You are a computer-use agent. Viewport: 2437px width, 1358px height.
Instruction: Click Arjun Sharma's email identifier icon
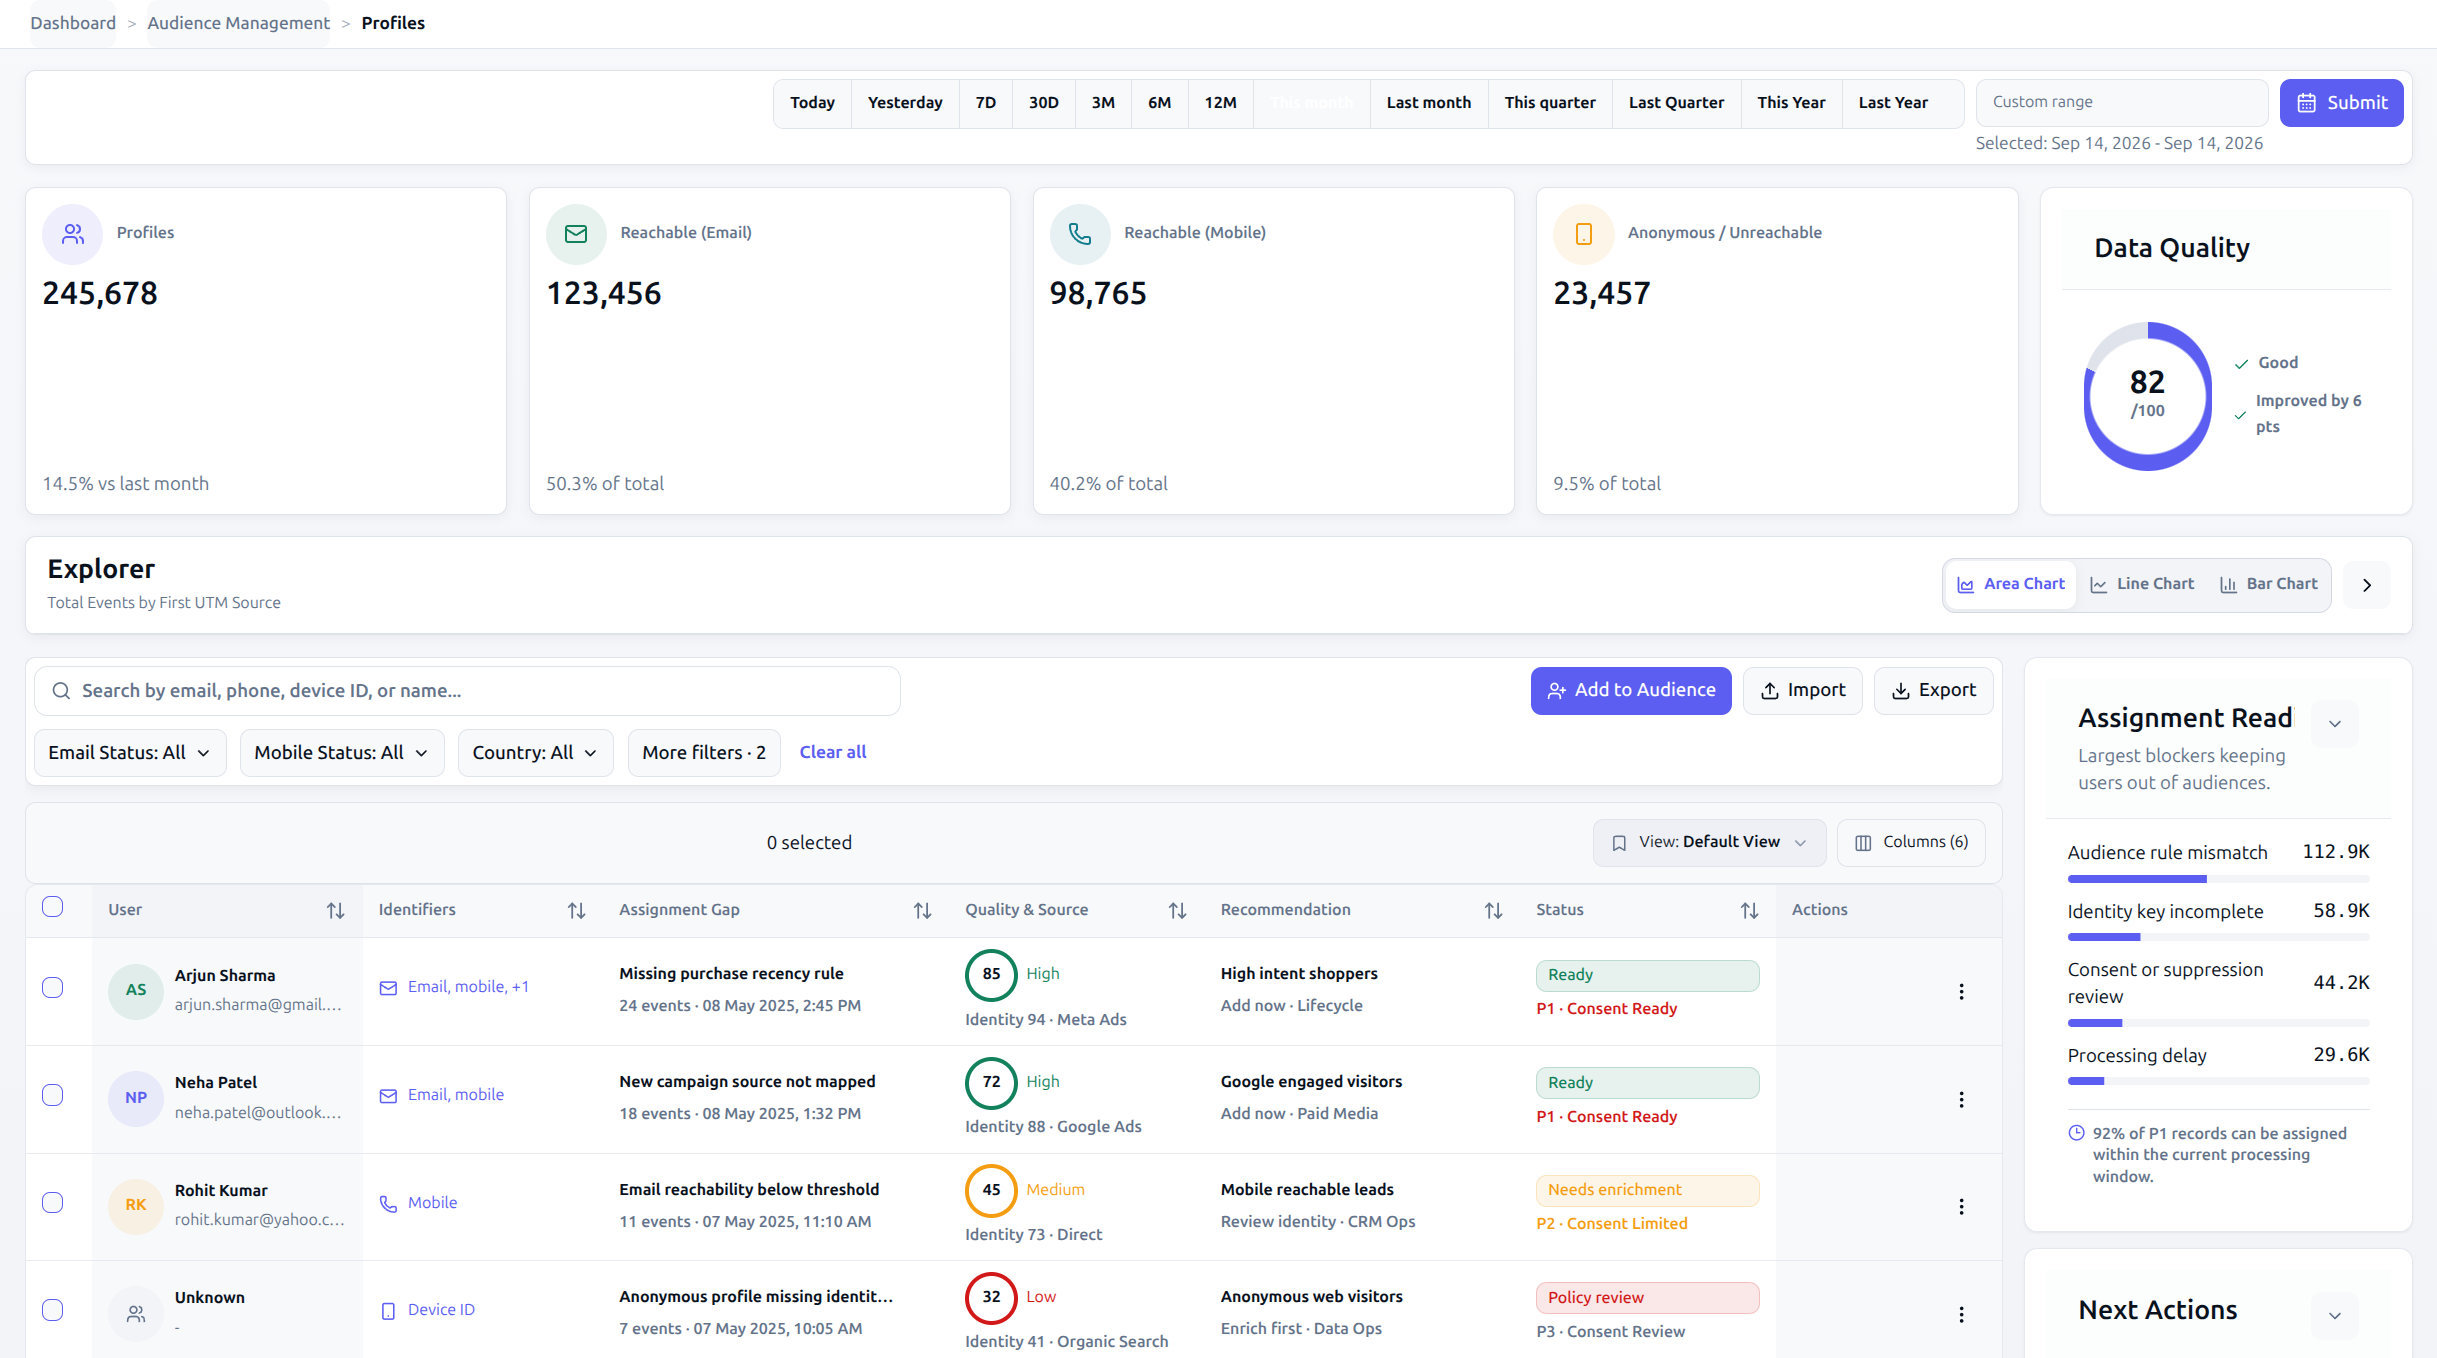(388, 988)
